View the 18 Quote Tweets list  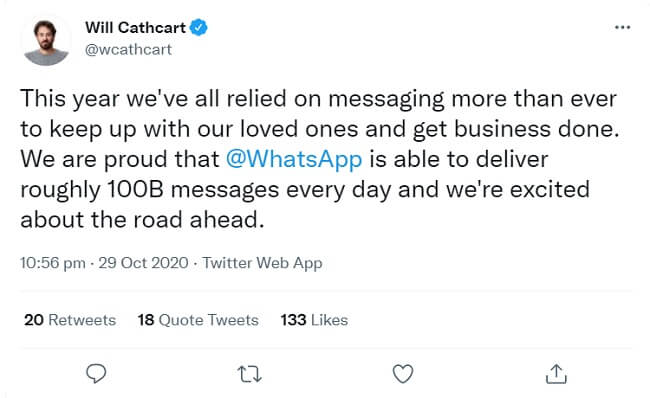(x=198, y=320)
